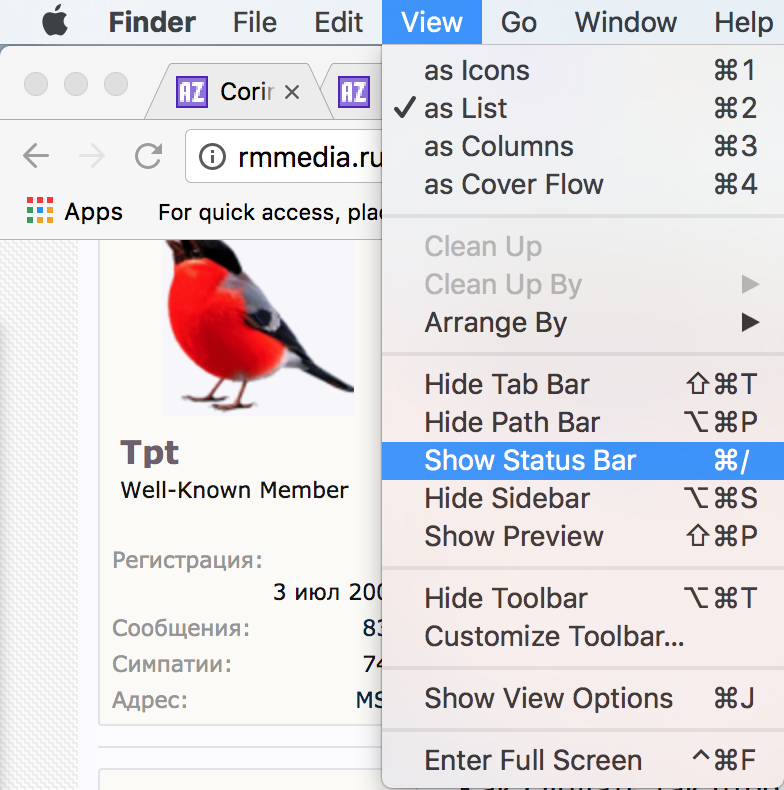Screen dimensions: 784x790
Task: Select the checked as List option
Action: [x=583, y=108]
